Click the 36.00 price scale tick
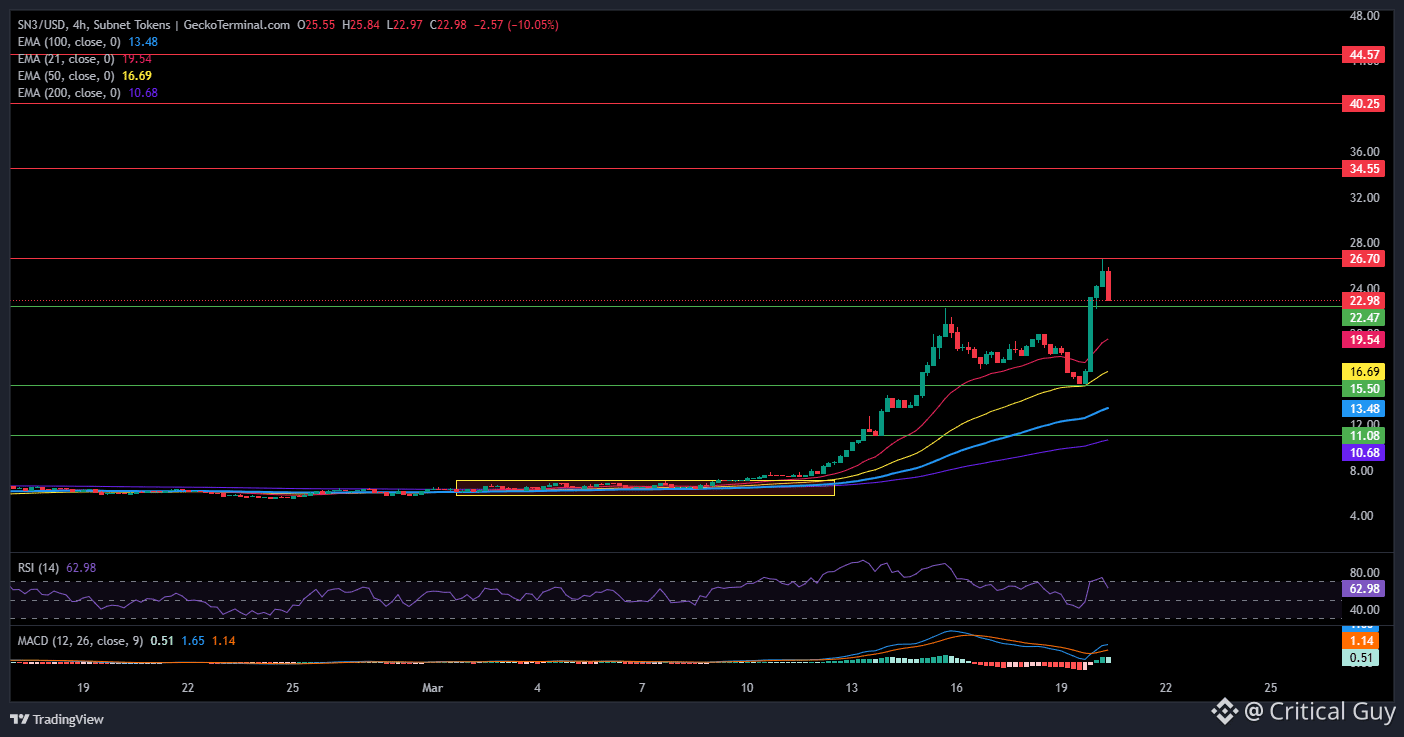The image size is (1404, 737). point(1365,152)
